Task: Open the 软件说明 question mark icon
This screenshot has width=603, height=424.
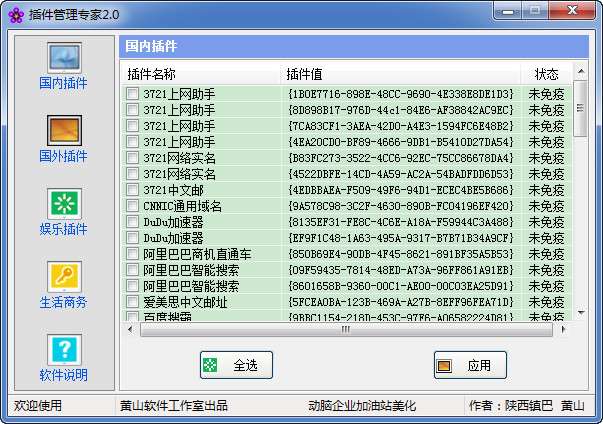Action: tap(64, 350)
